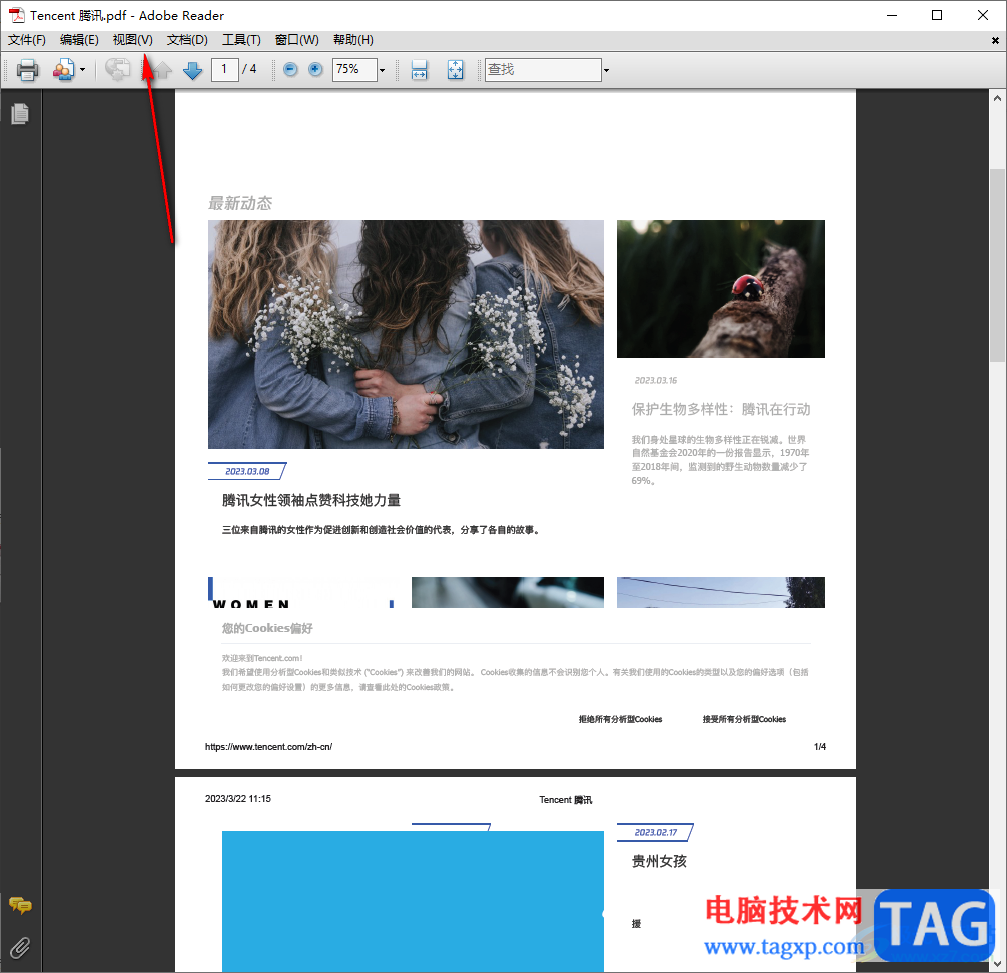Image resolution: width=1007 pixels, height=973 pixels.
Task: Click the ladybug photo
Action: (721, 289)
